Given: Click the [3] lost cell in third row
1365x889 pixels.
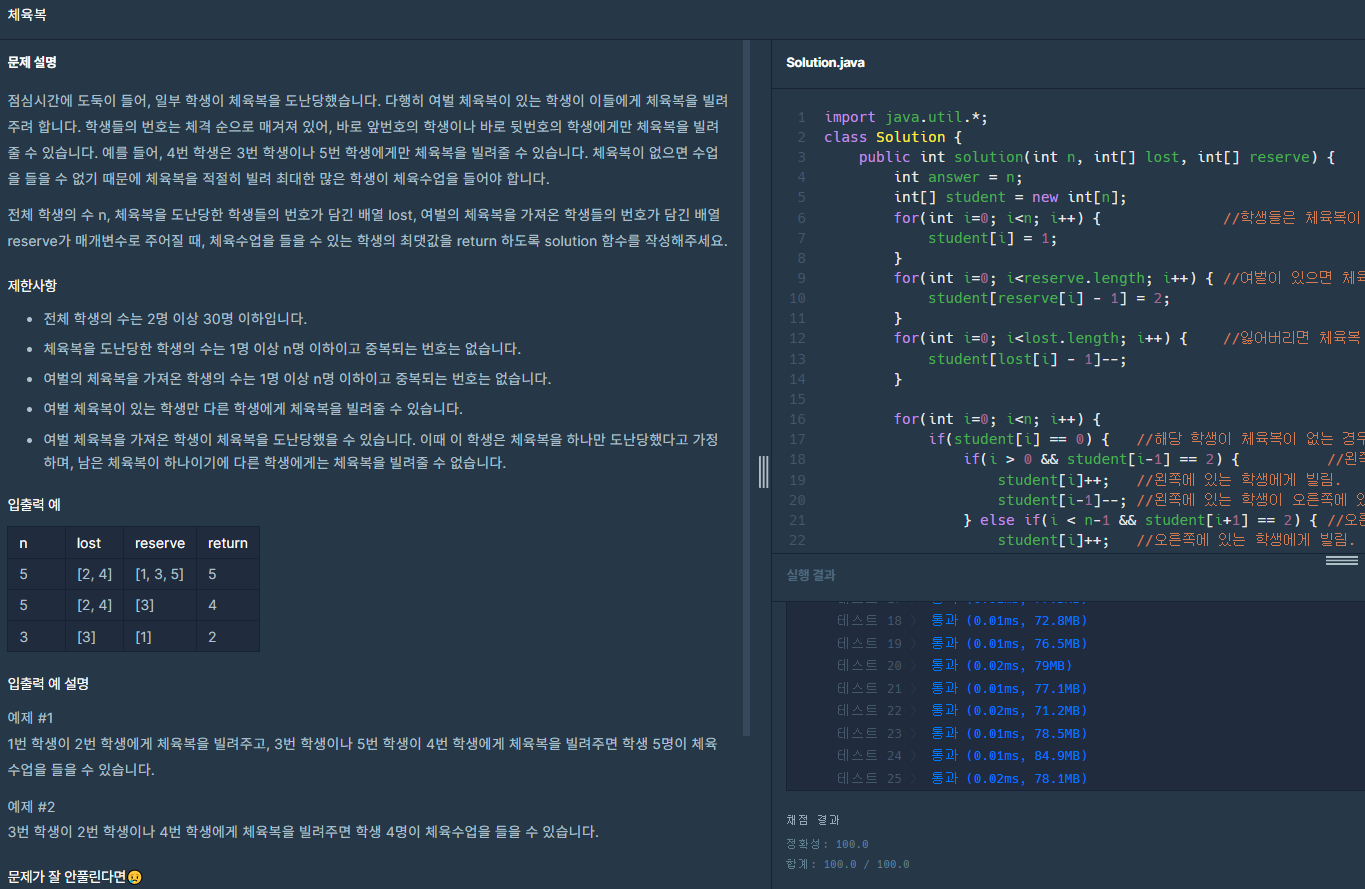Looking at the screenshot, I should coord(94,636).
